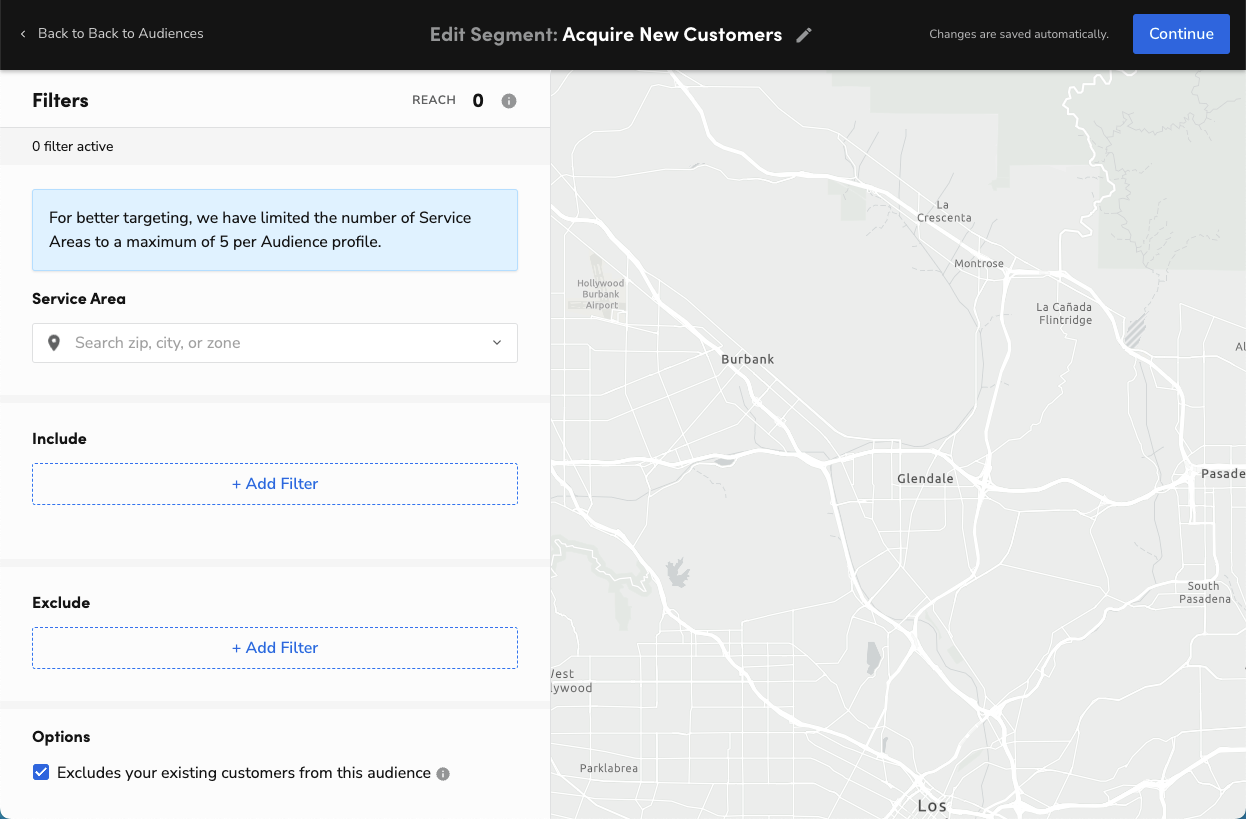Click the location pin icon in Service Area search
The height and width of the screenshot is (819, 1246).
[x=55, y=342]
